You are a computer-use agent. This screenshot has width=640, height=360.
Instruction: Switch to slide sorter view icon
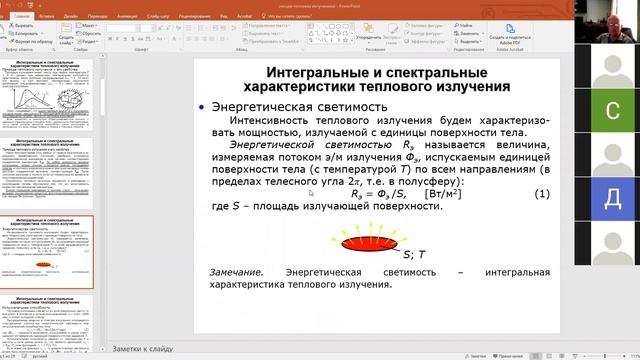(x=549, y=356)
